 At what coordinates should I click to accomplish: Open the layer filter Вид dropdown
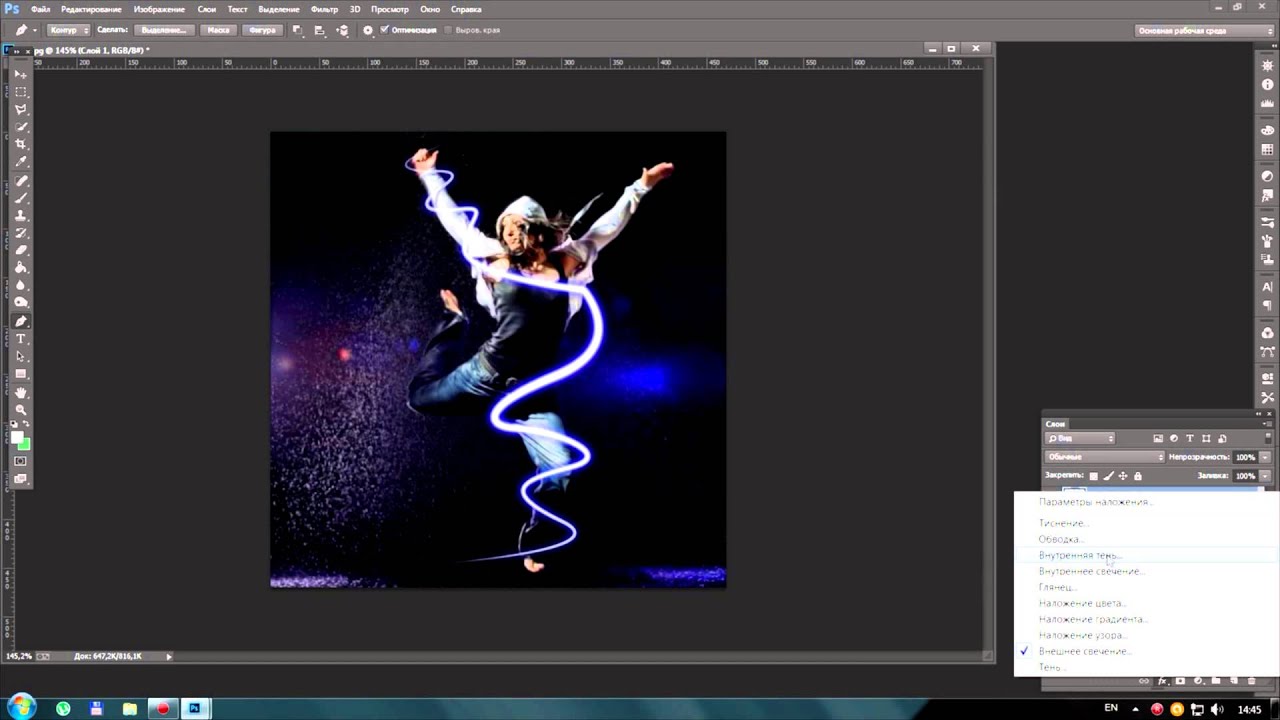[x=1080, y=438]
